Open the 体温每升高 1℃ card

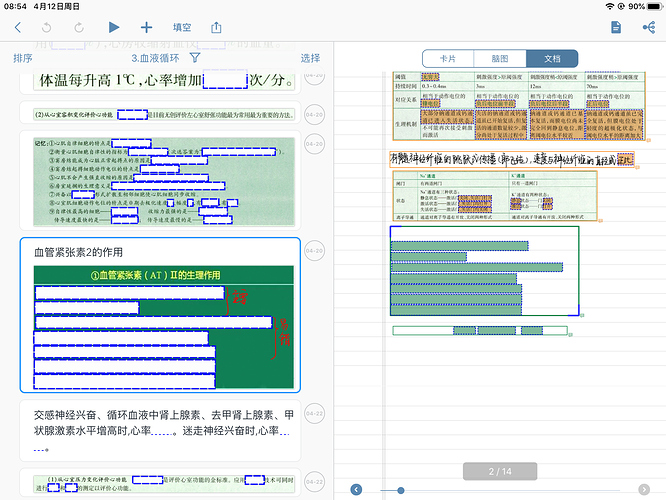[160, 81]
